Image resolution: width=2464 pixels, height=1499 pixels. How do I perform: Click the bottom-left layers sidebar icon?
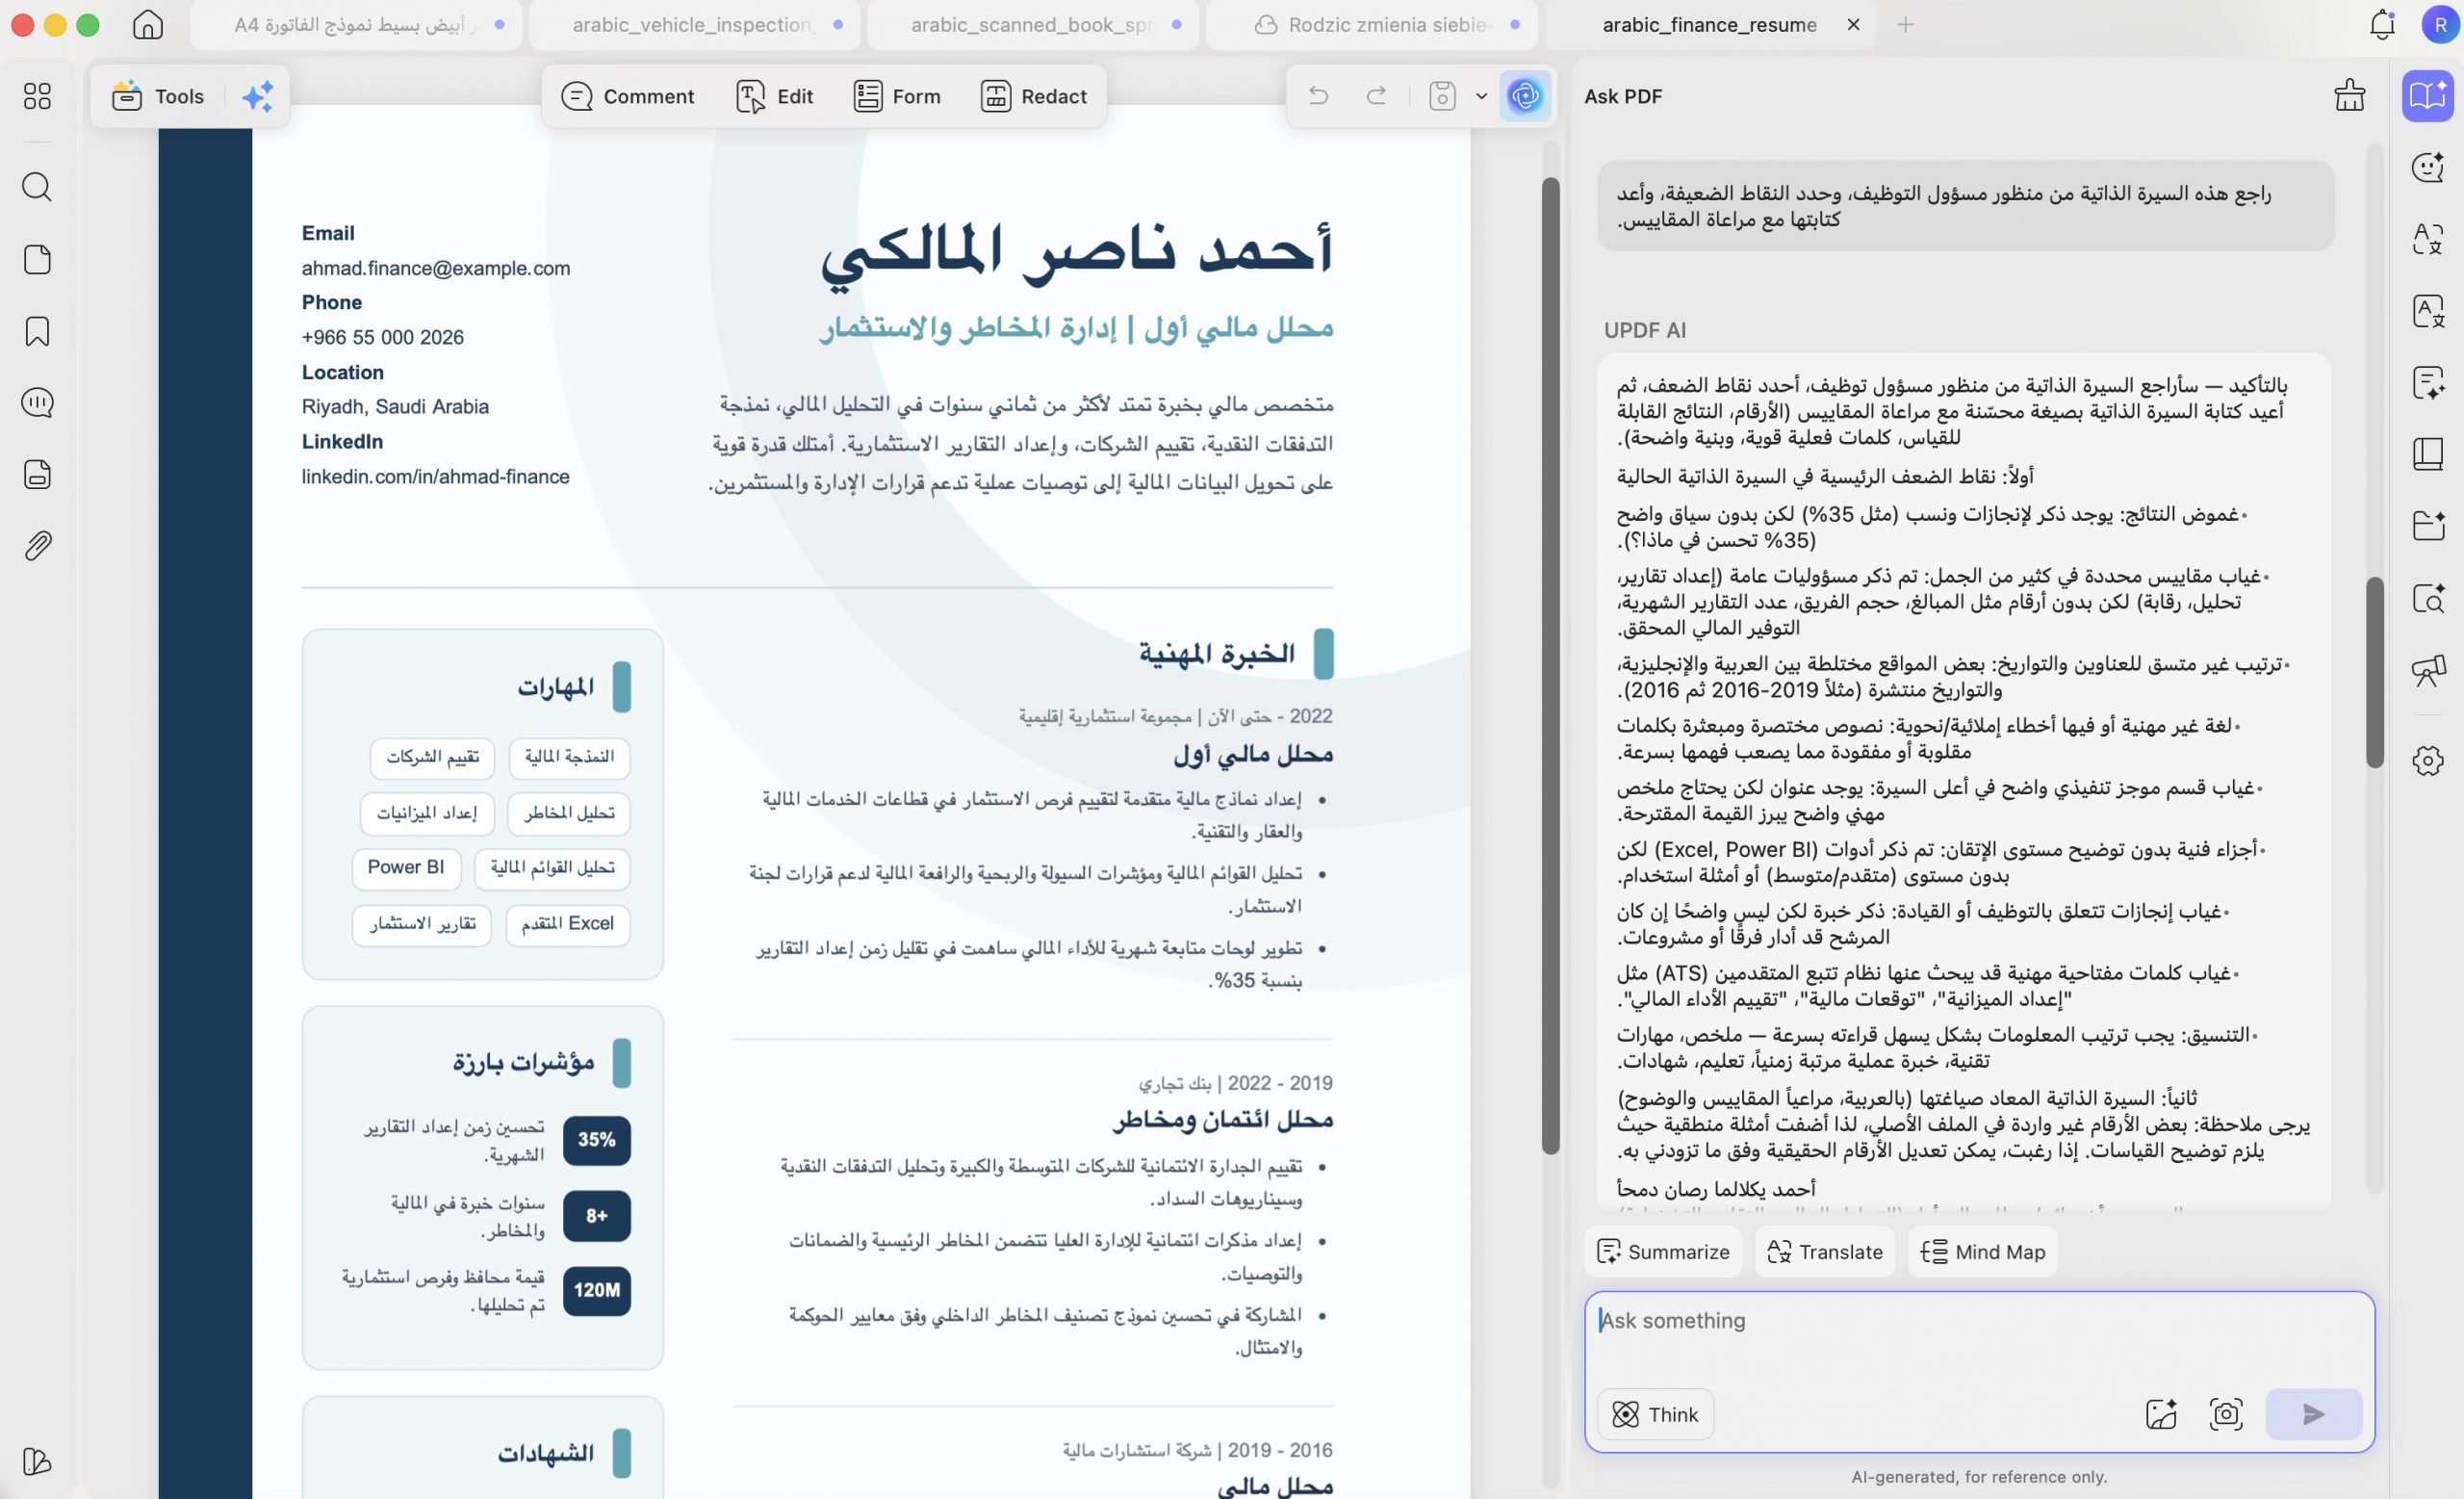pos(37,1461)
